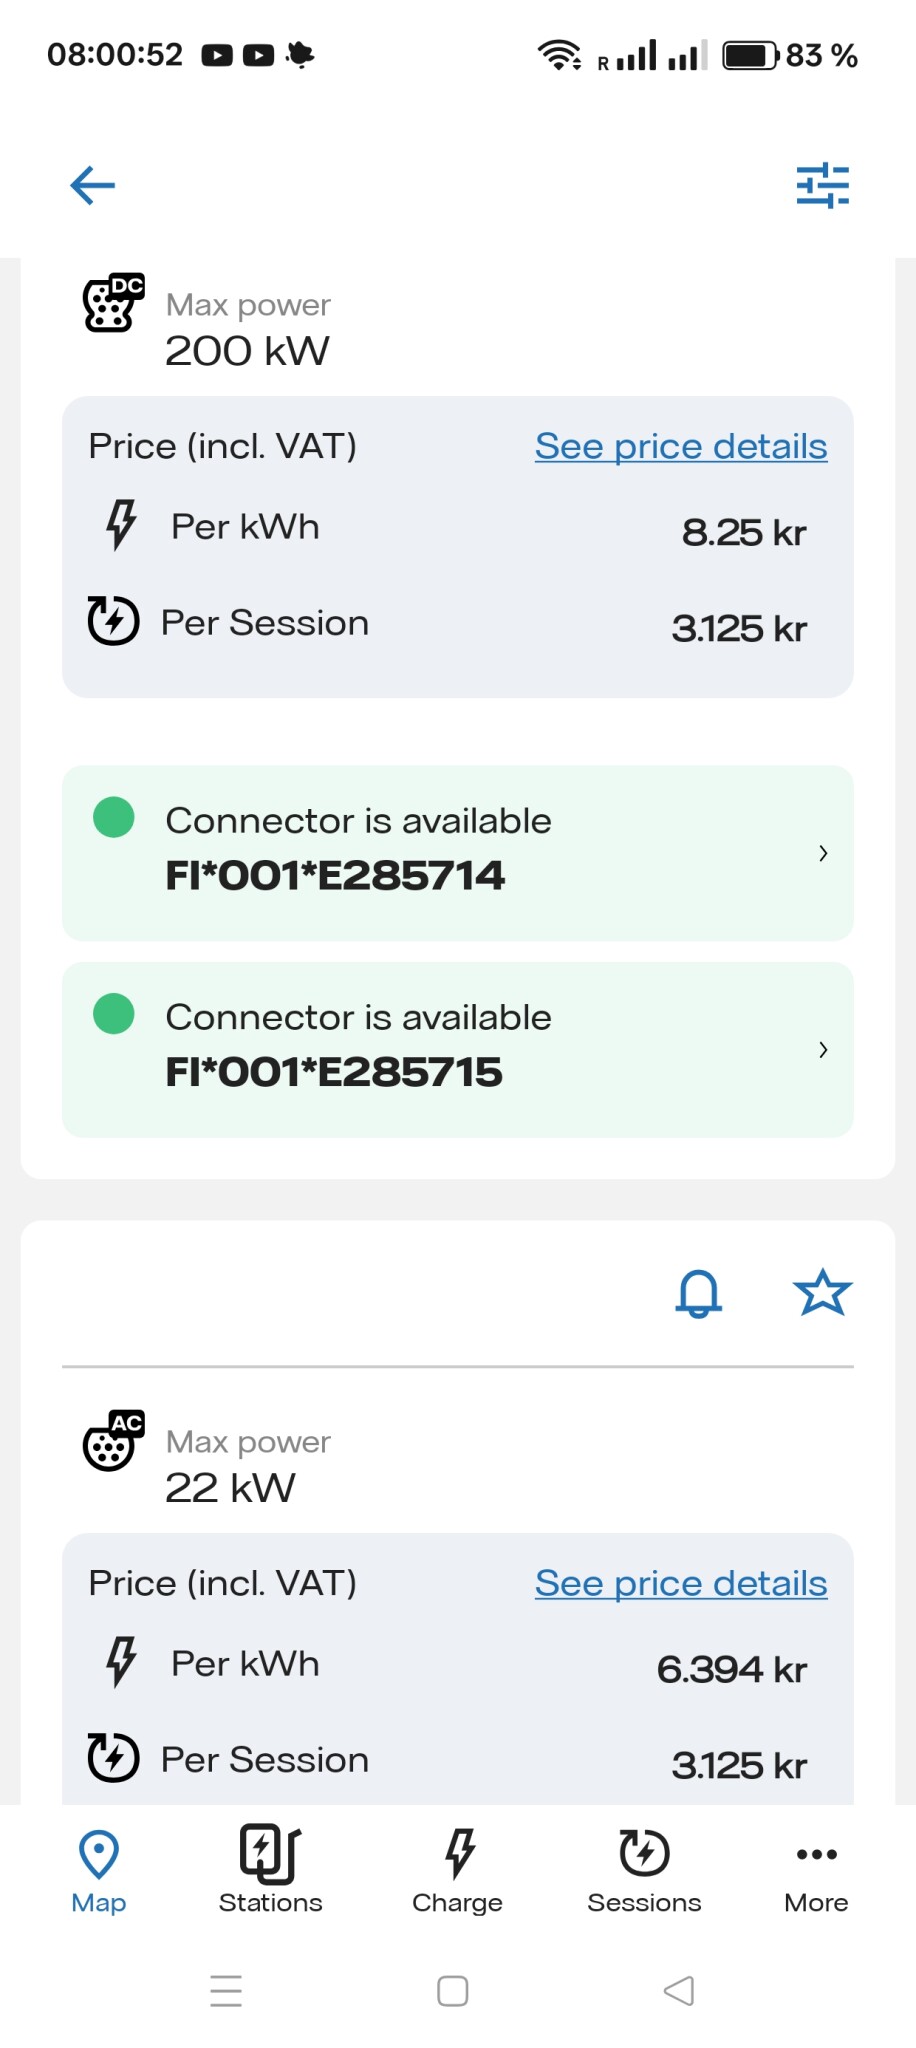The image size is (916, 2048).
Task: Expand connector FI*001*E285715 chevron
Action: click(823, 1049)
